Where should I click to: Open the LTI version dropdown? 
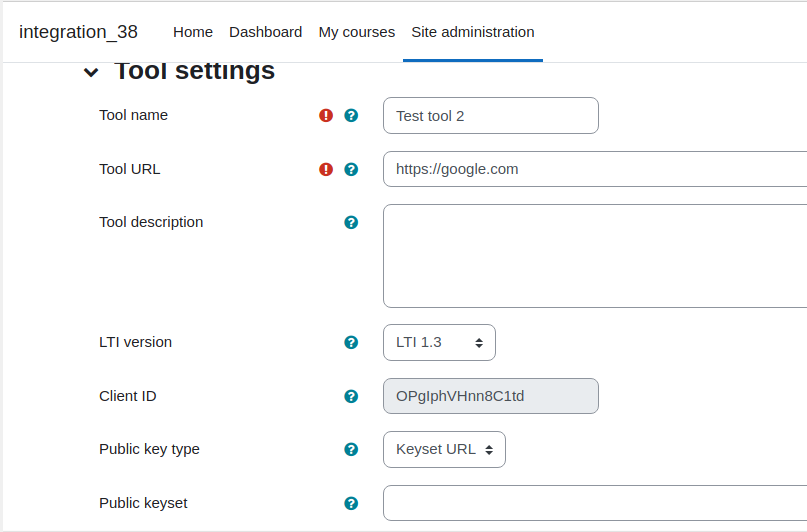439,342
